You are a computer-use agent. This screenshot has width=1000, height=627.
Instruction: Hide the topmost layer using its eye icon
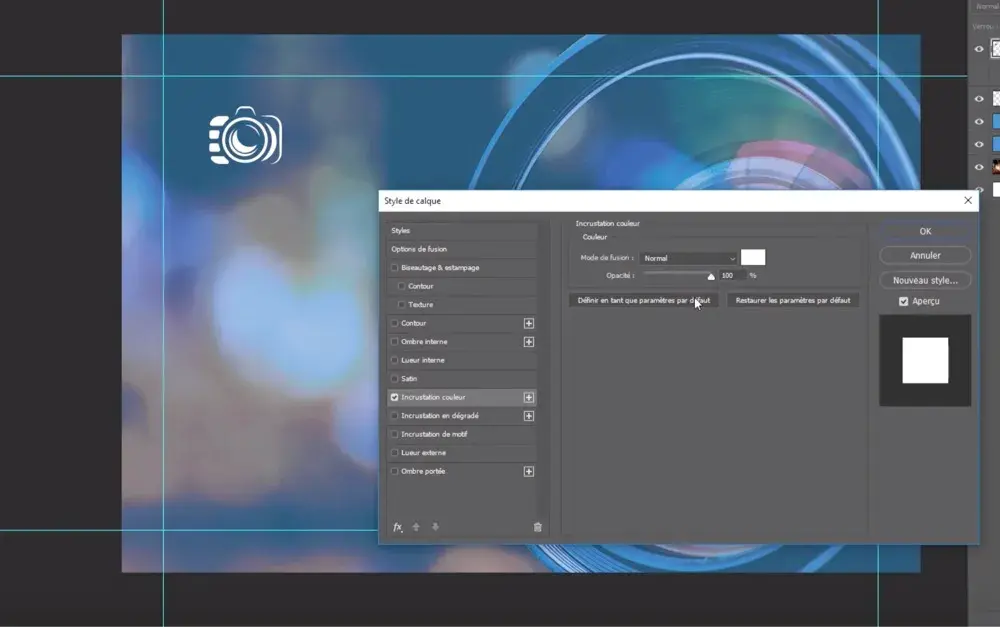(x=979, y=49)
